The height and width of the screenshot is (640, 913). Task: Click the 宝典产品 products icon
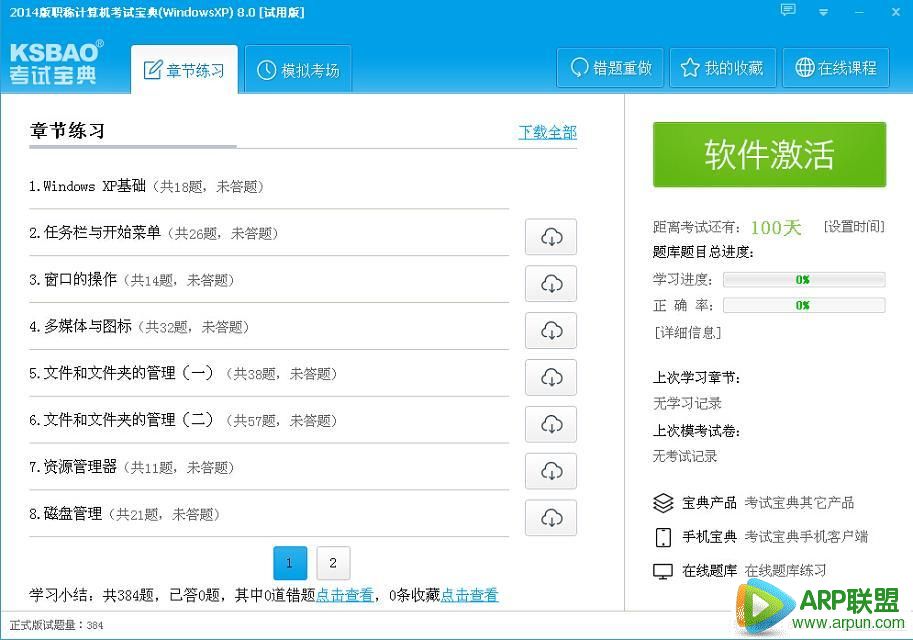click(663, 504)
